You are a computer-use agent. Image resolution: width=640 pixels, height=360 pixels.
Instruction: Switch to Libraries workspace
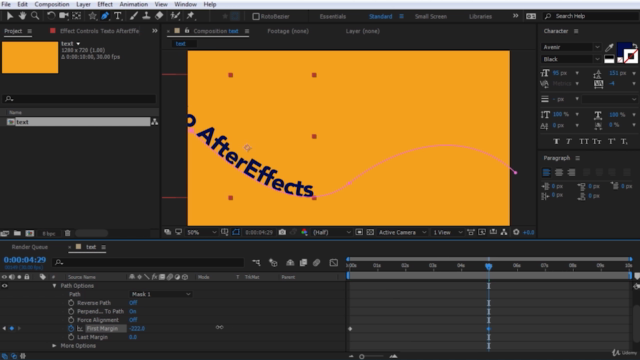tap(480, 16)
